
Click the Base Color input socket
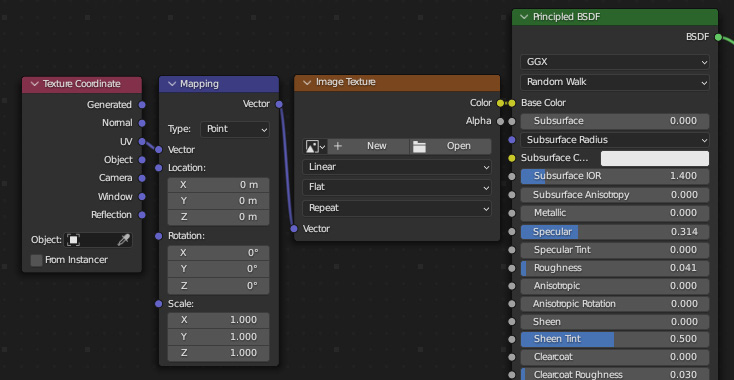click(x=512, y=103)
